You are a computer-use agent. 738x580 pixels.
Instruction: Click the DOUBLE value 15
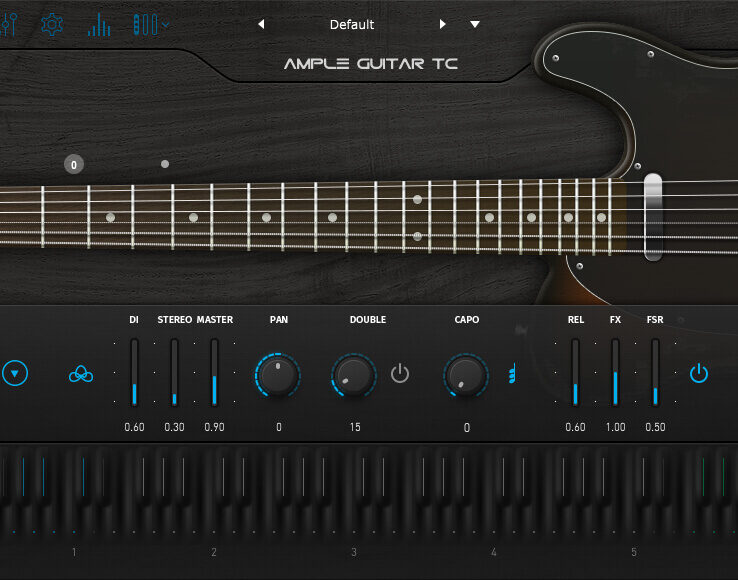click(x=355, y=427)
